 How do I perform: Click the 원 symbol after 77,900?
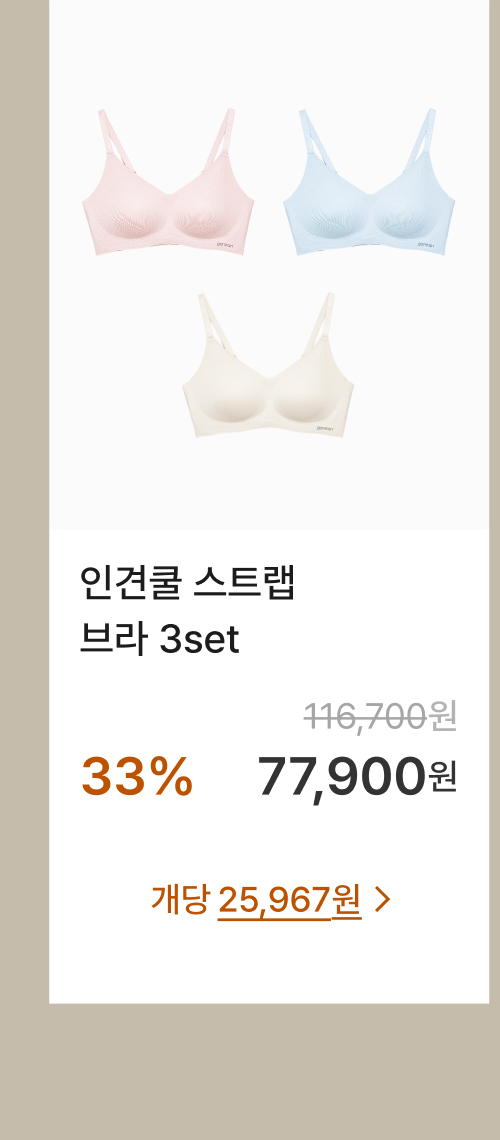[x=443, y=778]
